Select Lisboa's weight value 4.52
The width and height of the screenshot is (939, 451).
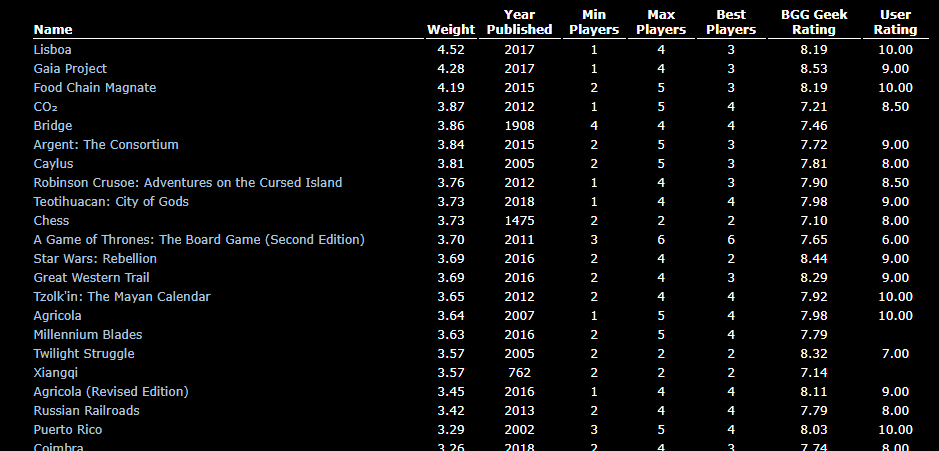[451, 50]
